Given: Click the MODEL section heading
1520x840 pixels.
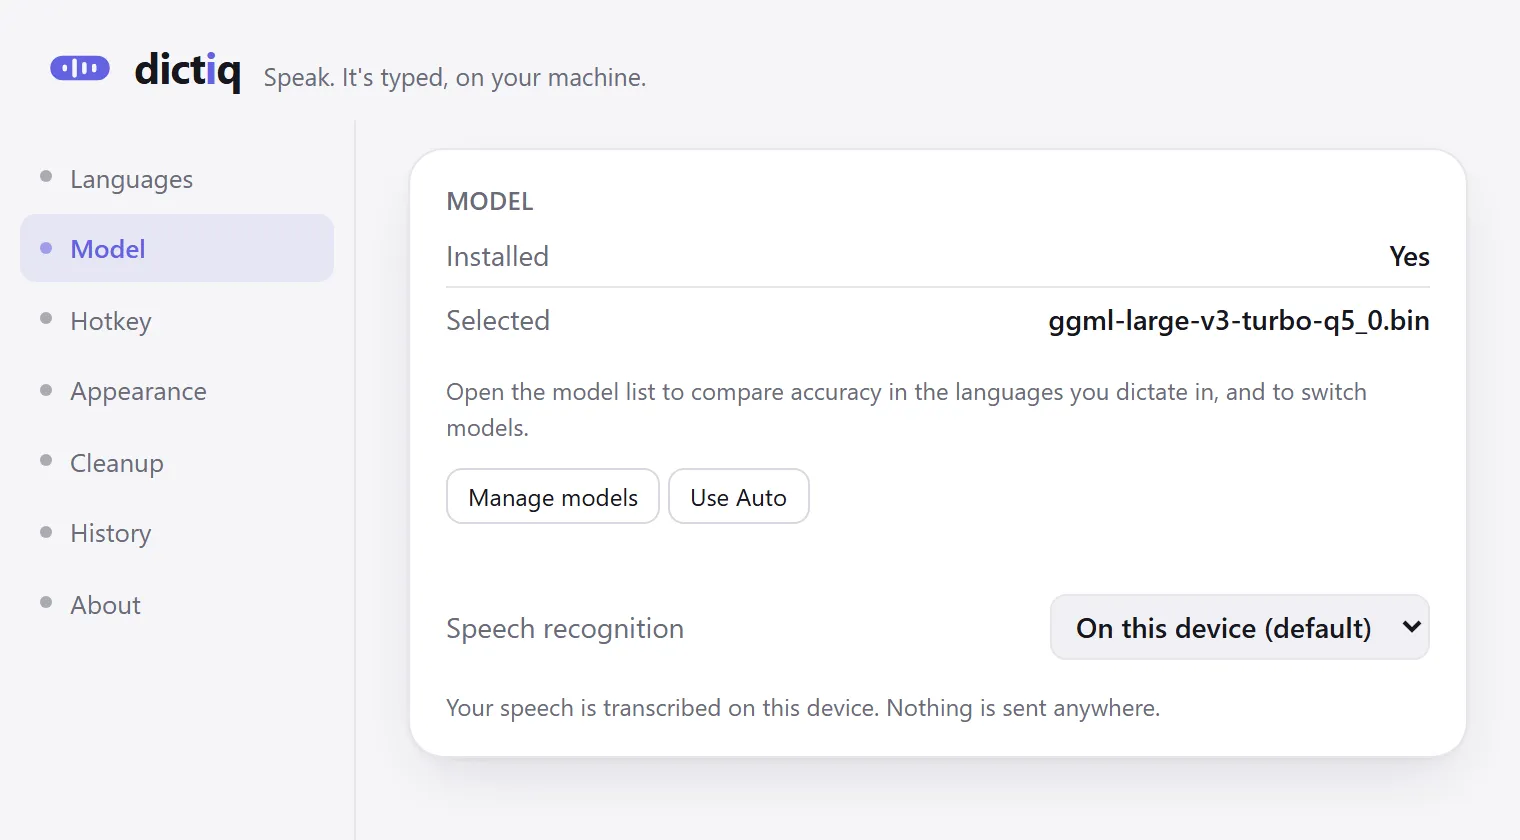Looking at the screenshot, I should point(490,201).
